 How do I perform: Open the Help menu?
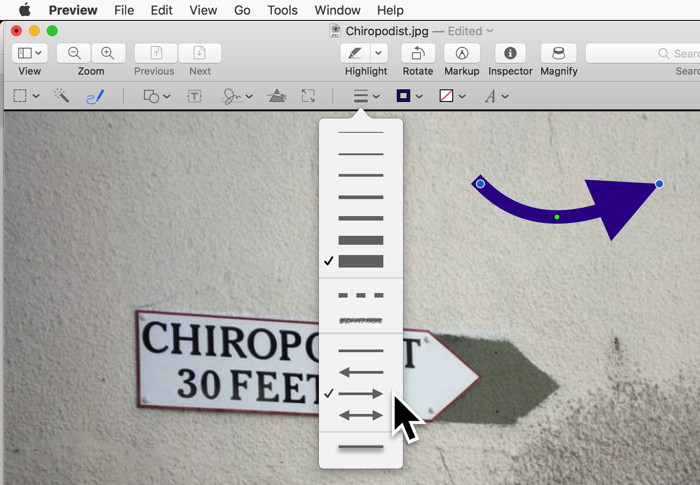[390, 10]
